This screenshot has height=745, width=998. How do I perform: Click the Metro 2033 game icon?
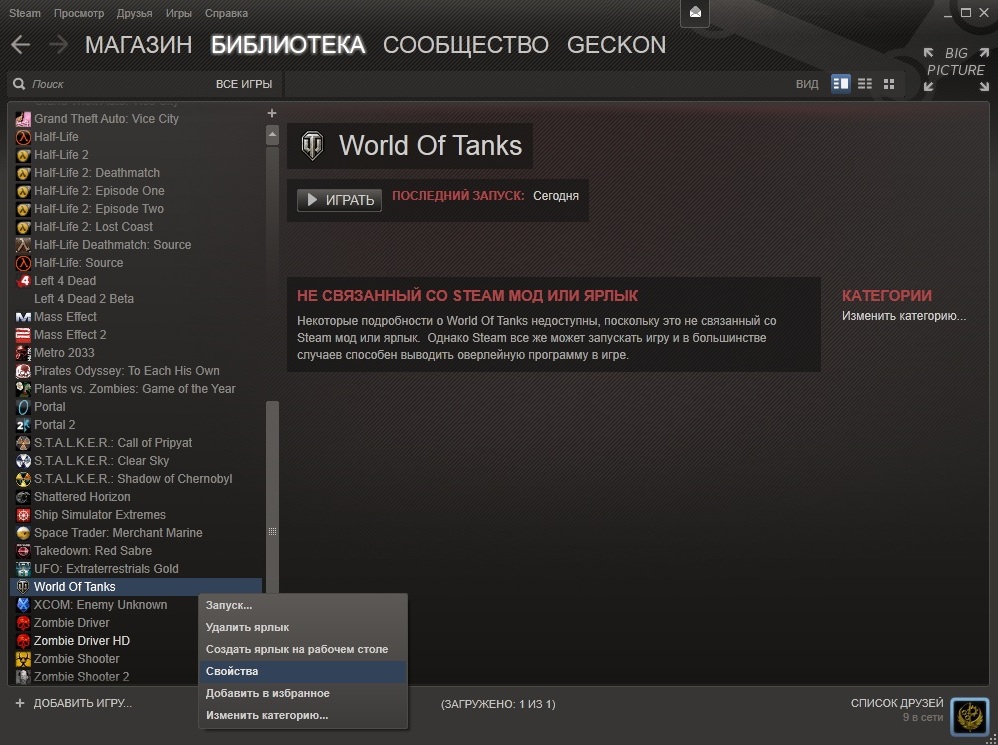coord(23,353)
